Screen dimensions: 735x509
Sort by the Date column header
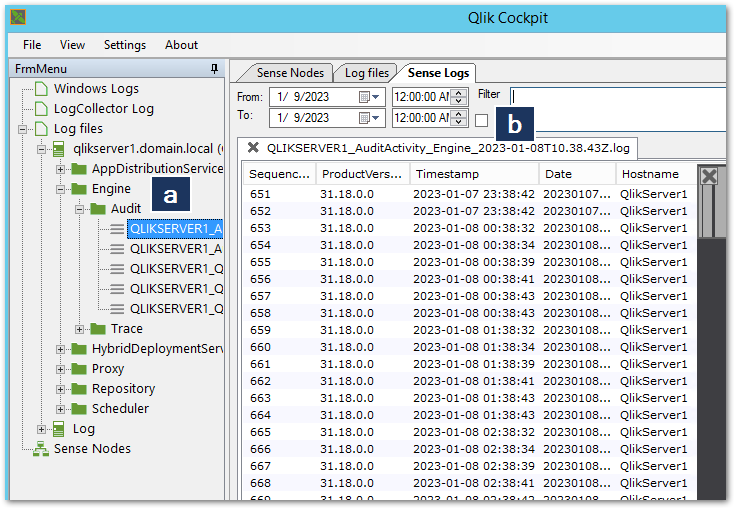[x=577, y=174]
